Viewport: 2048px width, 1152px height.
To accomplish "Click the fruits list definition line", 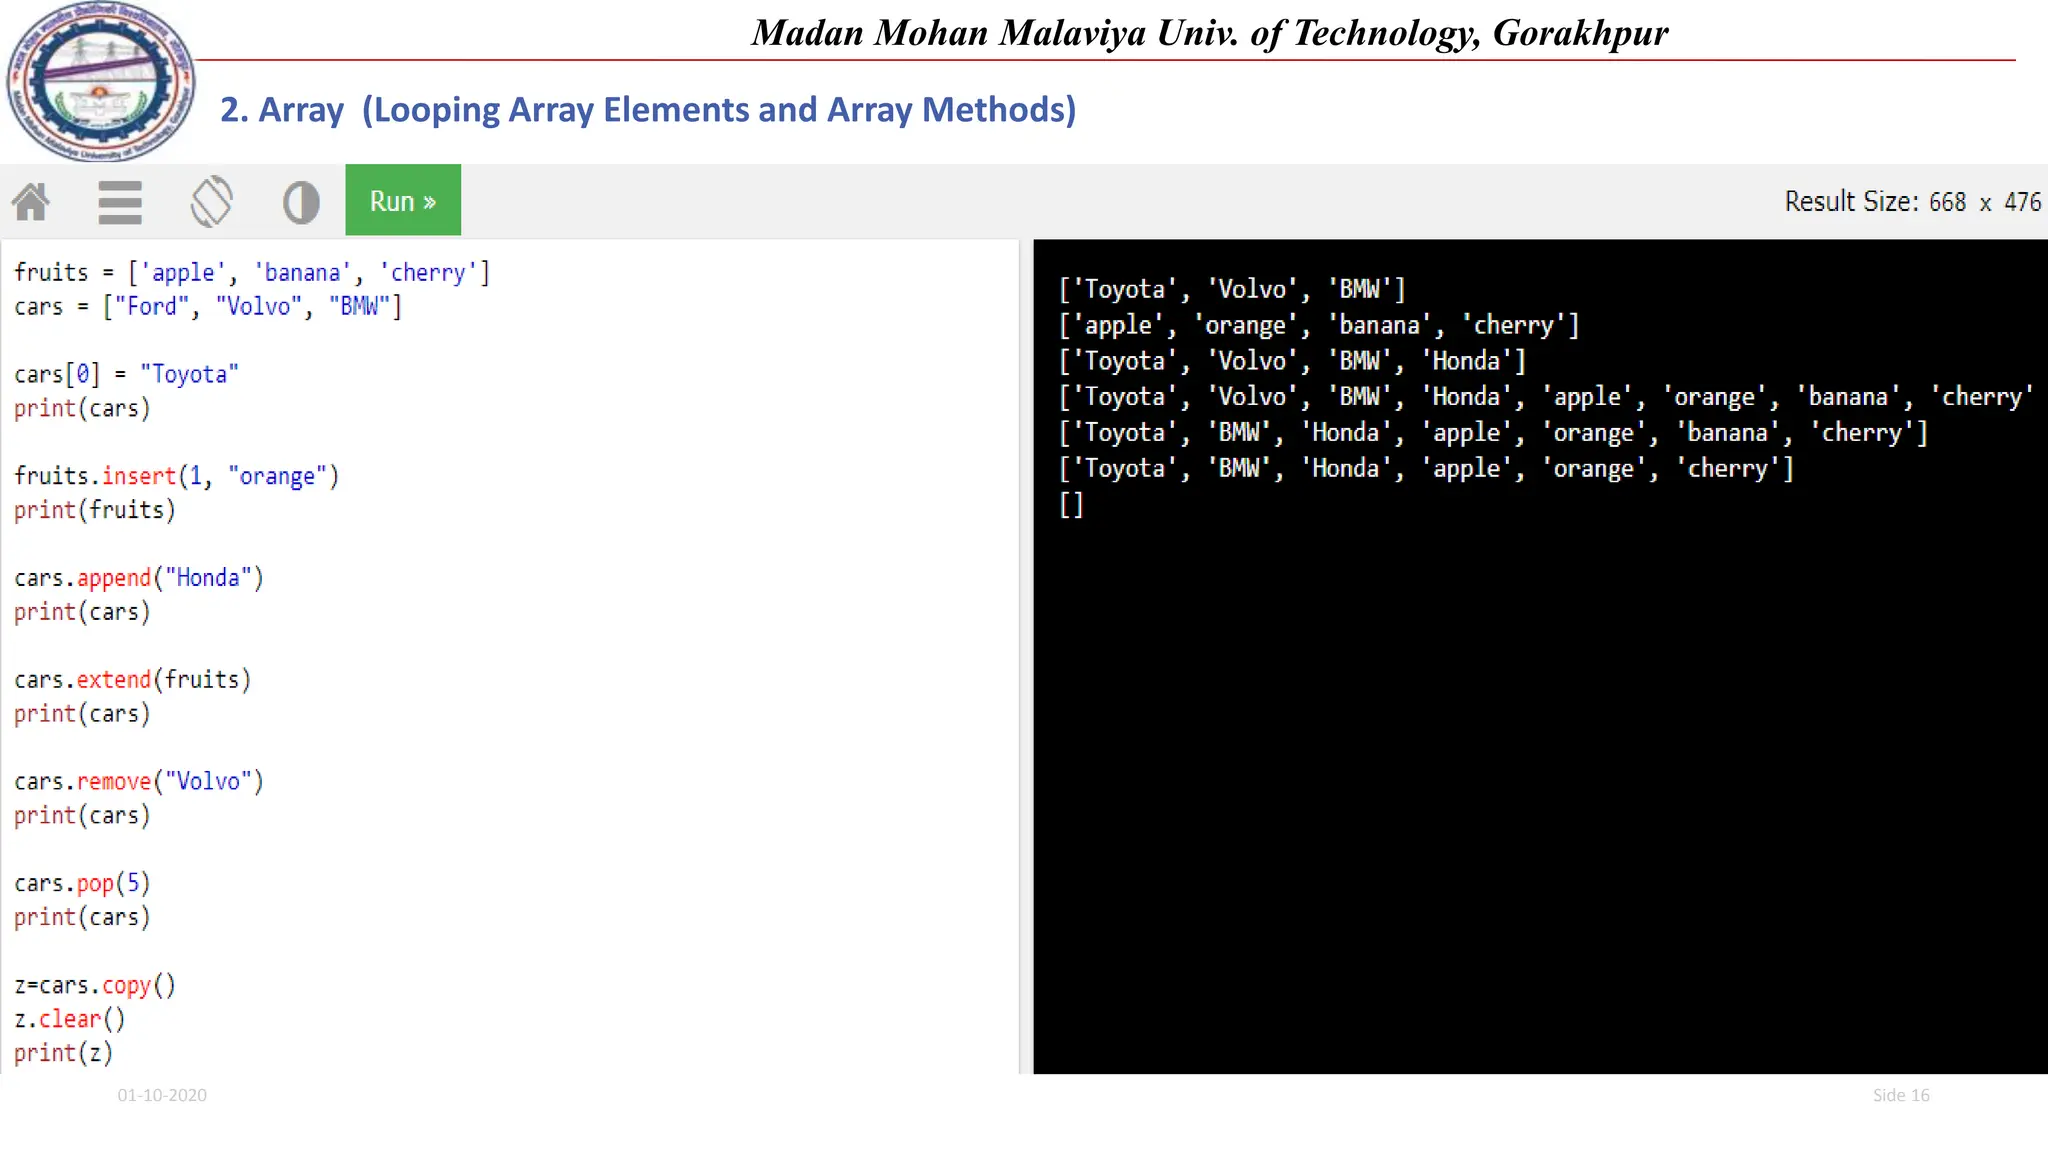I will [x=252, y=273].
